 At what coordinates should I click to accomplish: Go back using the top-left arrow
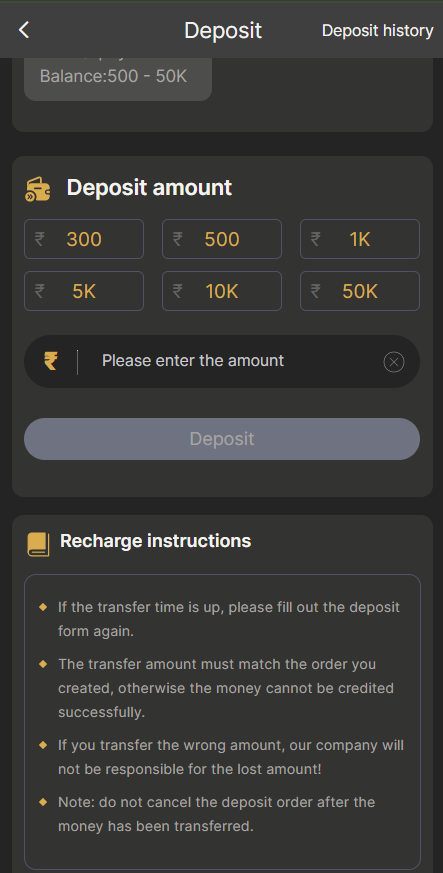[x=23, y=30]
